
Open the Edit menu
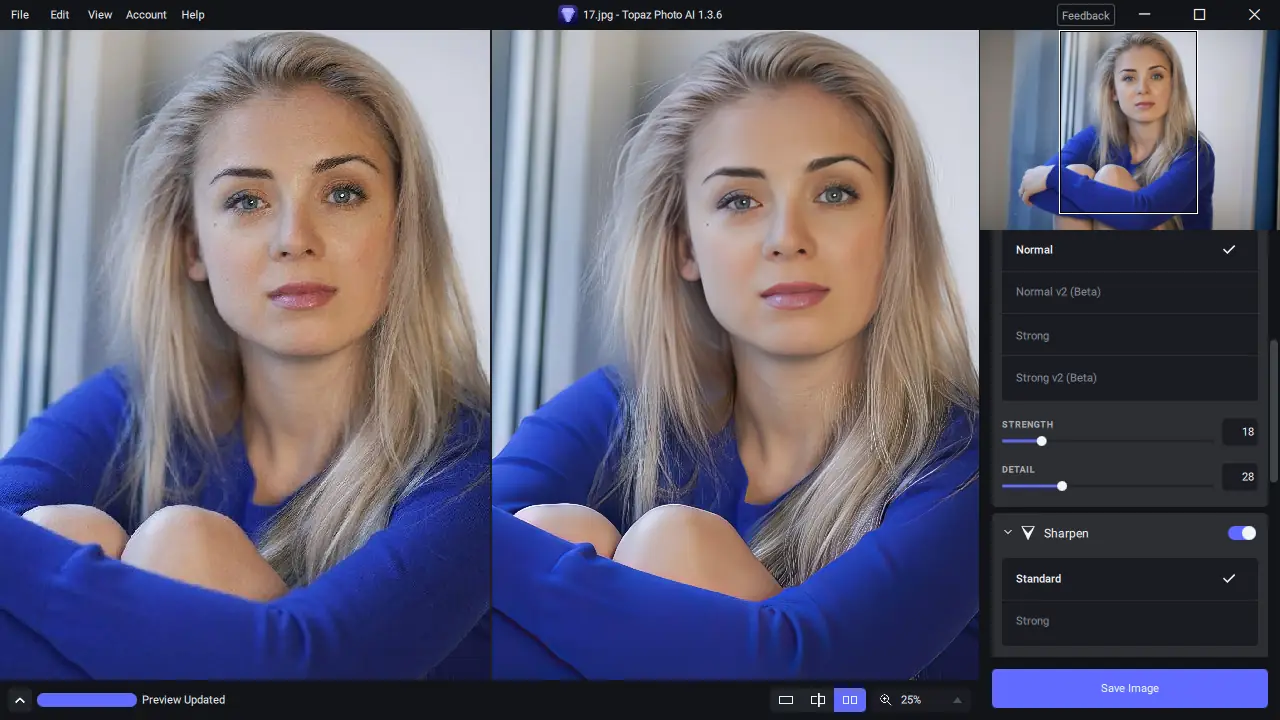pyautogui.click(x=60, y=15)
